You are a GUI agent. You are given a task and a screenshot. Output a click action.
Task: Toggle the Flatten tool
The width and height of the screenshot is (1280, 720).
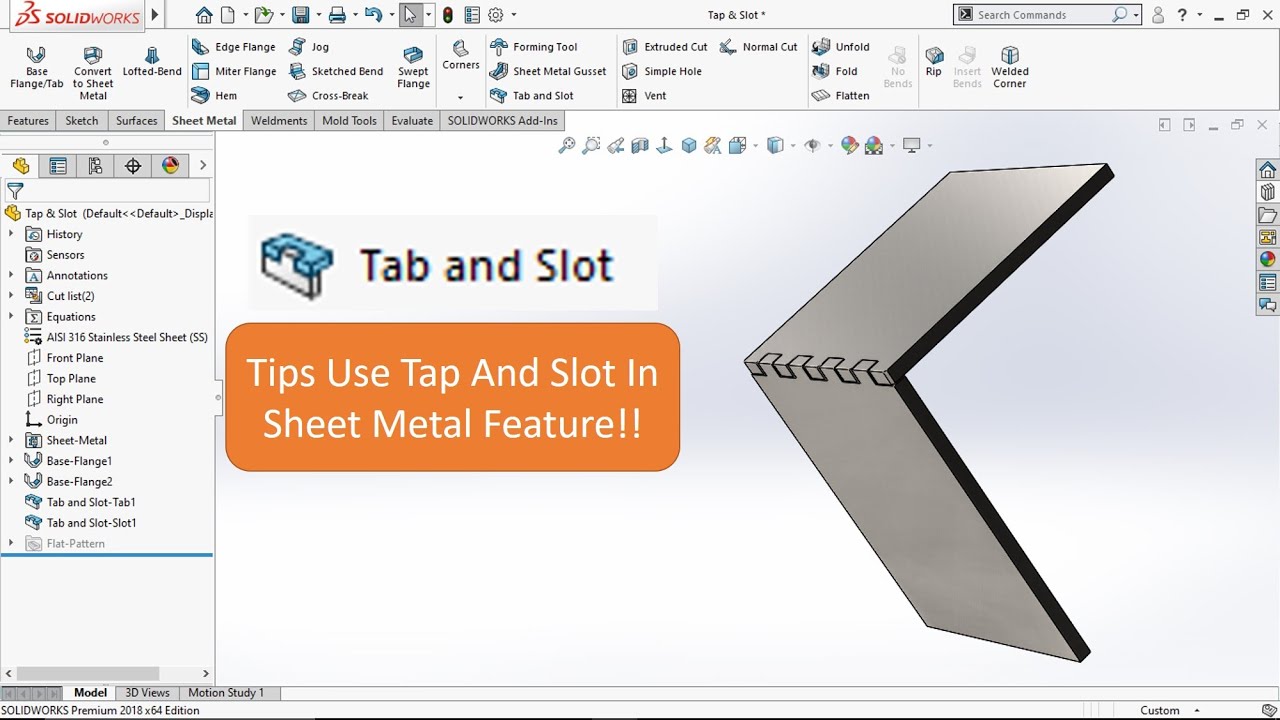click(x=841, y=96)
